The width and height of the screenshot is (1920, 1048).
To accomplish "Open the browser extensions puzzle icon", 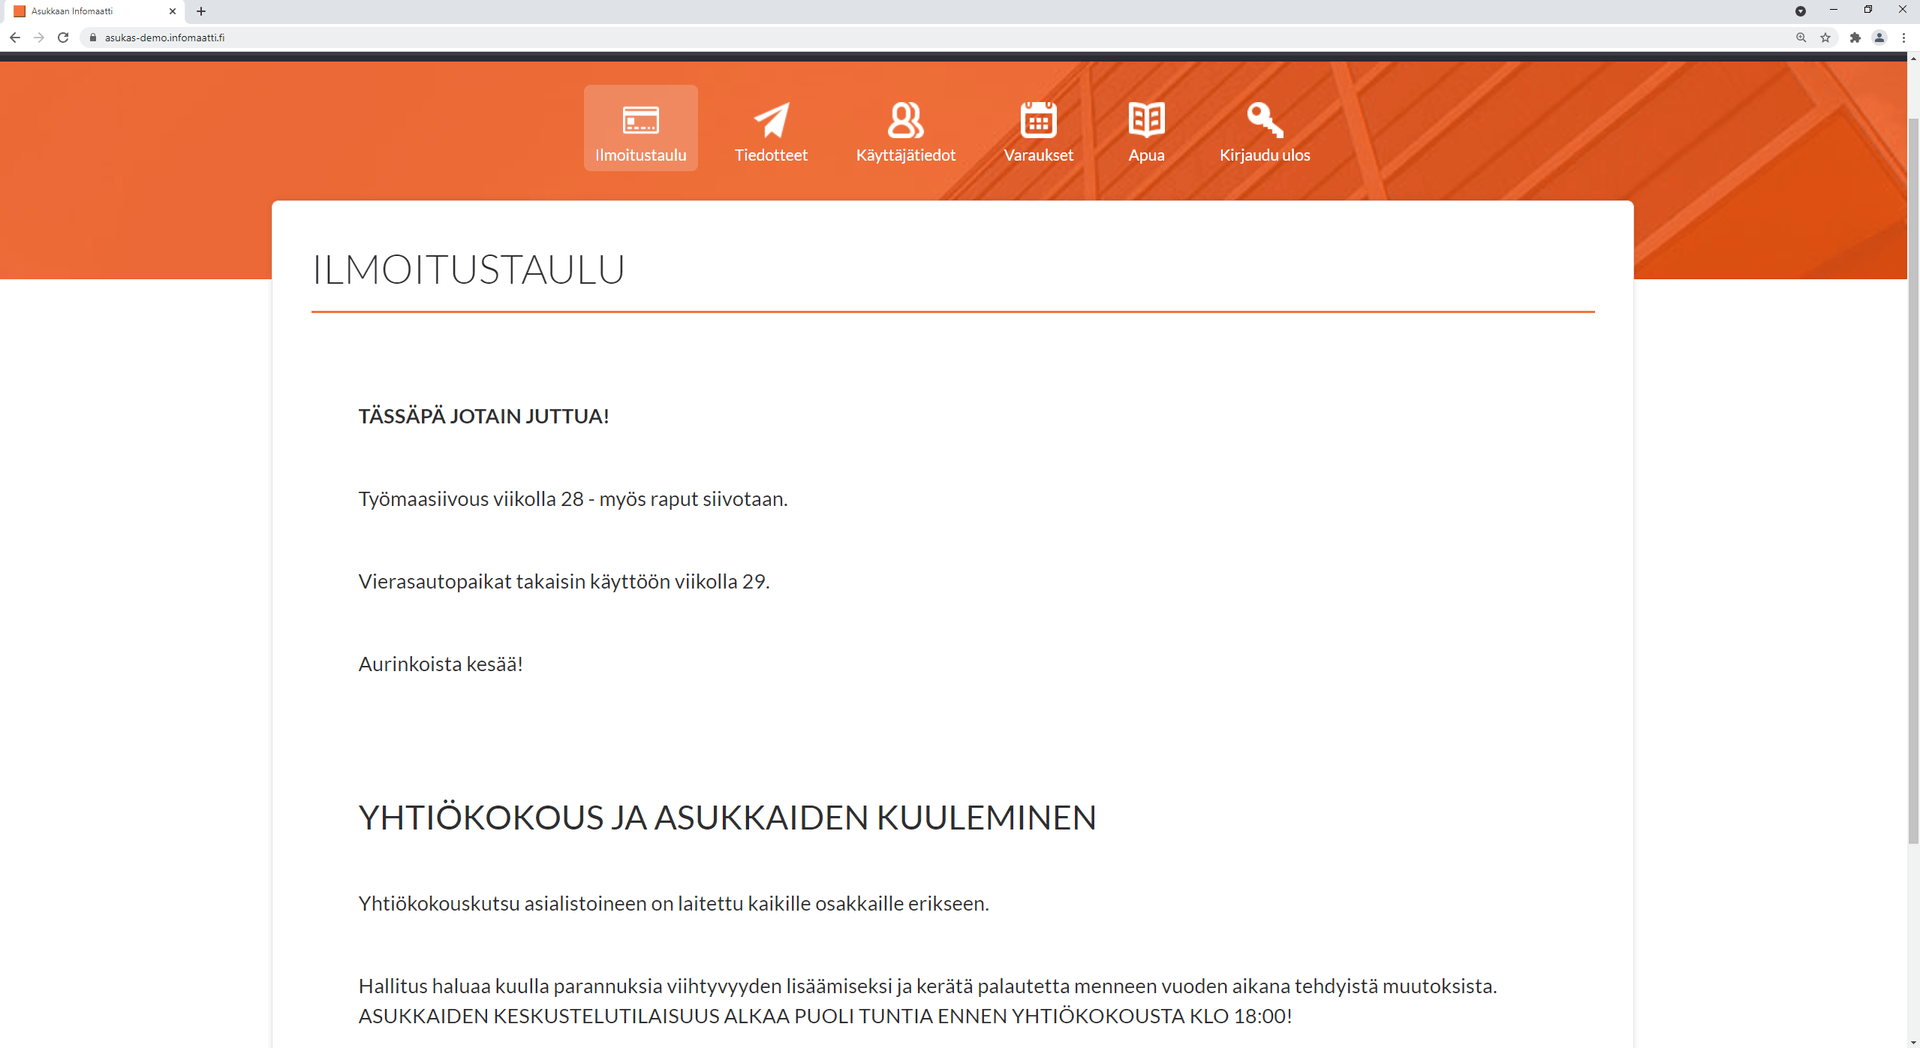I will [x=1855, y=37].
